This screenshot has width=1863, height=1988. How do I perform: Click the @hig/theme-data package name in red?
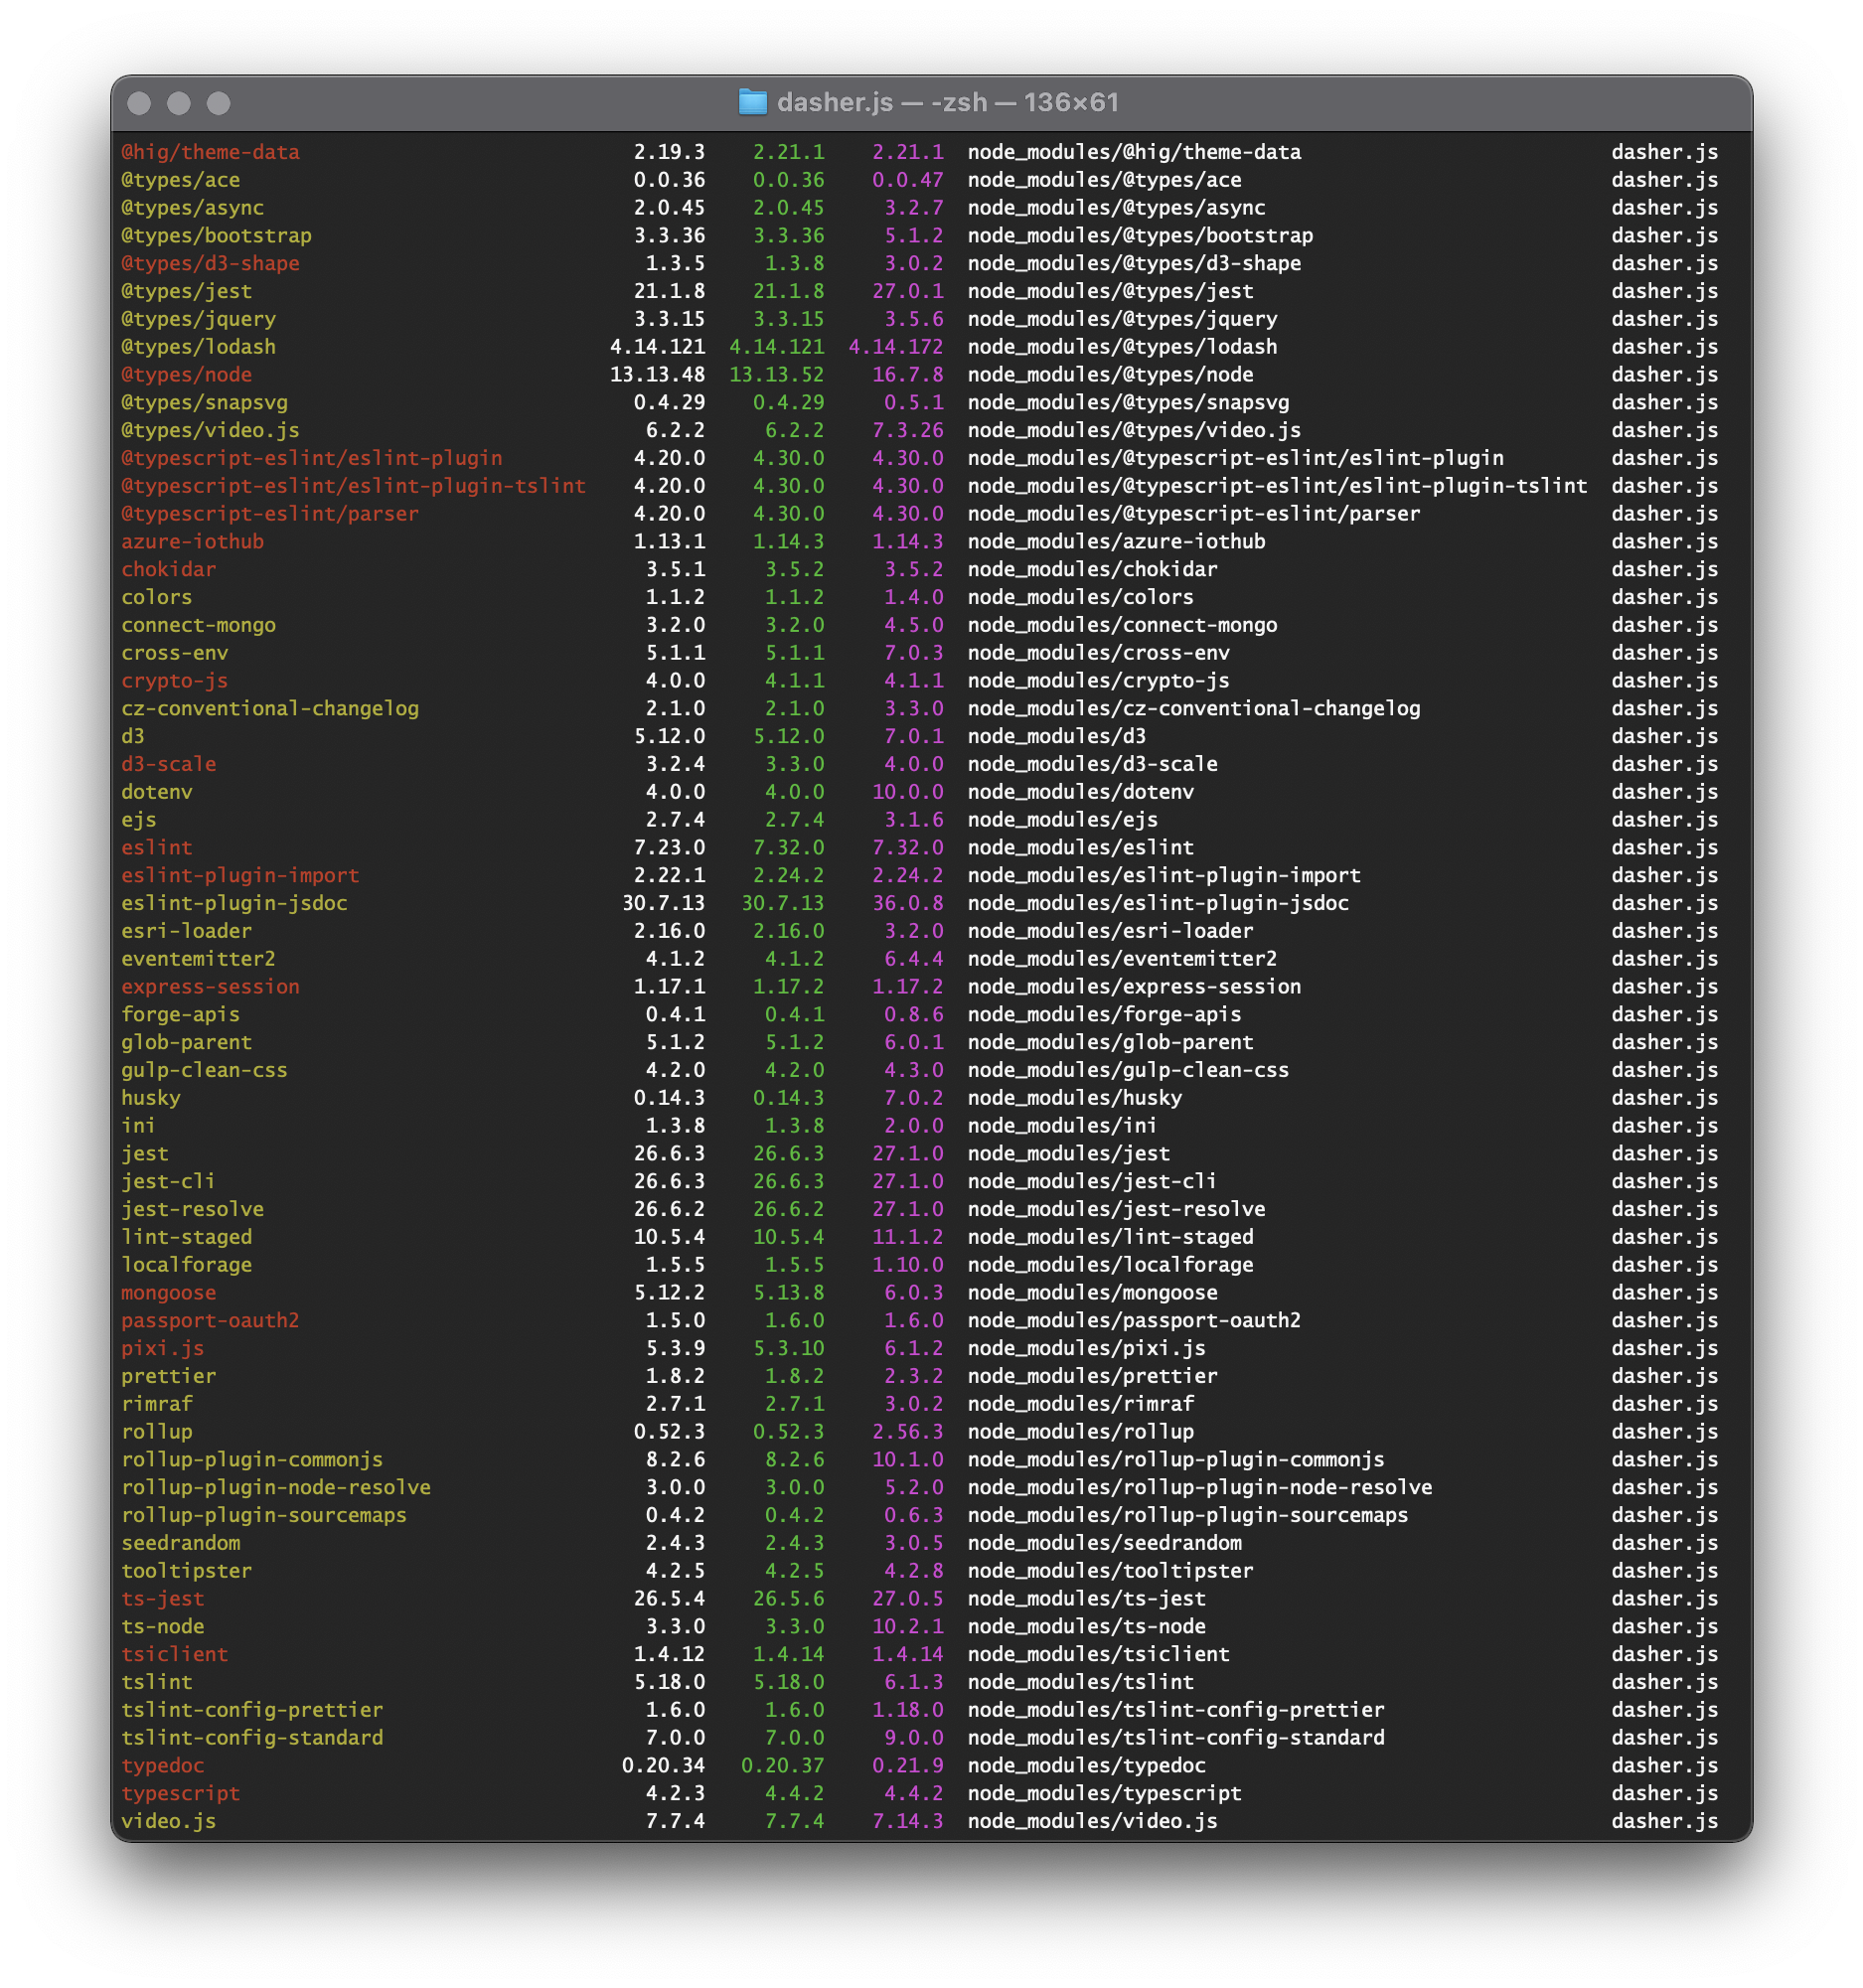click(210, 152)
